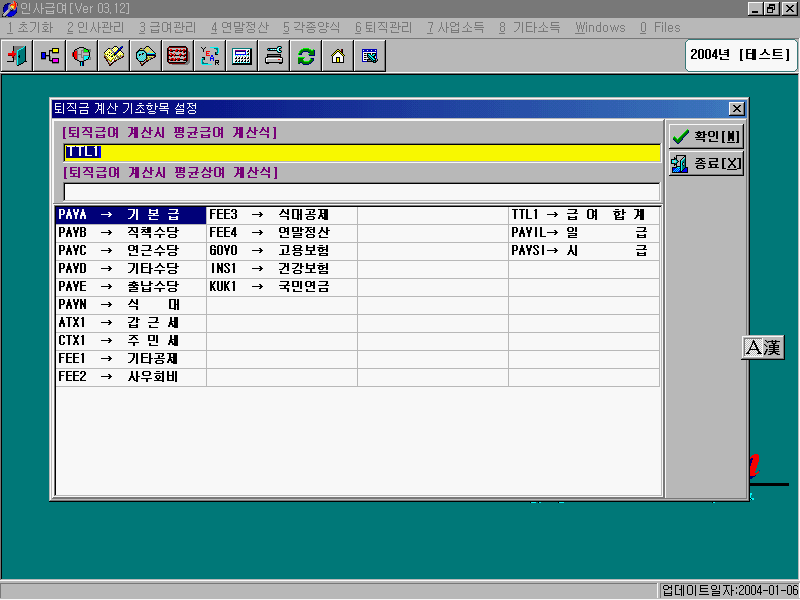
Task: Click the home house toolbar icon
Action: coord(337,56)
